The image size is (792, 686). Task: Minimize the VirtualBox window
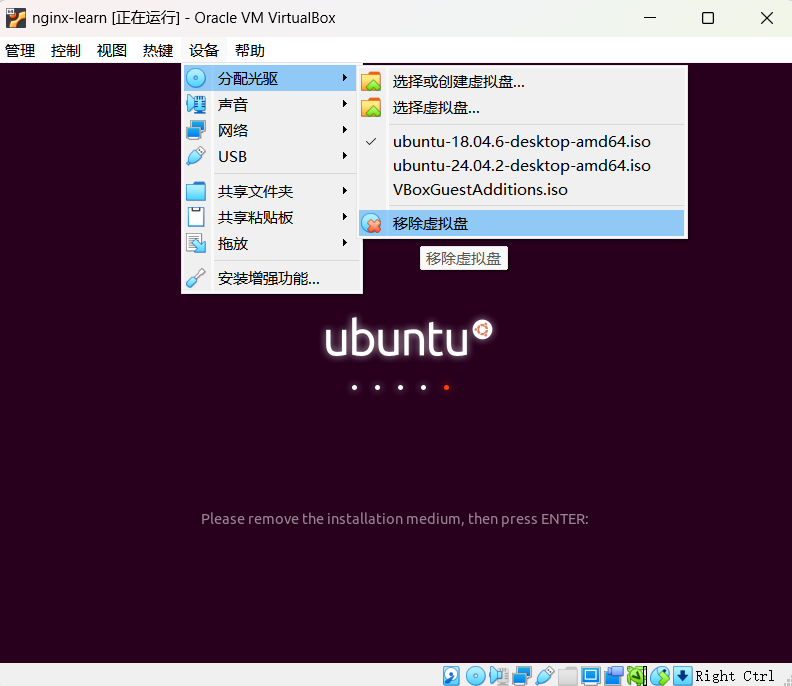point(650,18)
